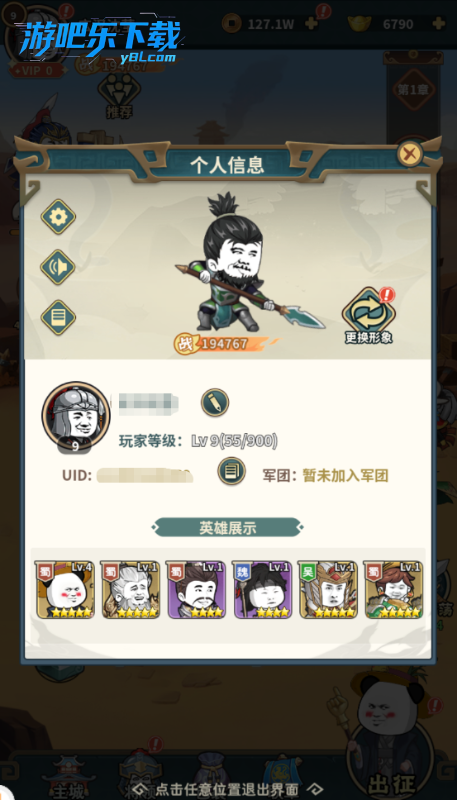Viewport: 457px width, 800px height.
Task: Select the 吴 faction hero card
Action: point(327,590)
